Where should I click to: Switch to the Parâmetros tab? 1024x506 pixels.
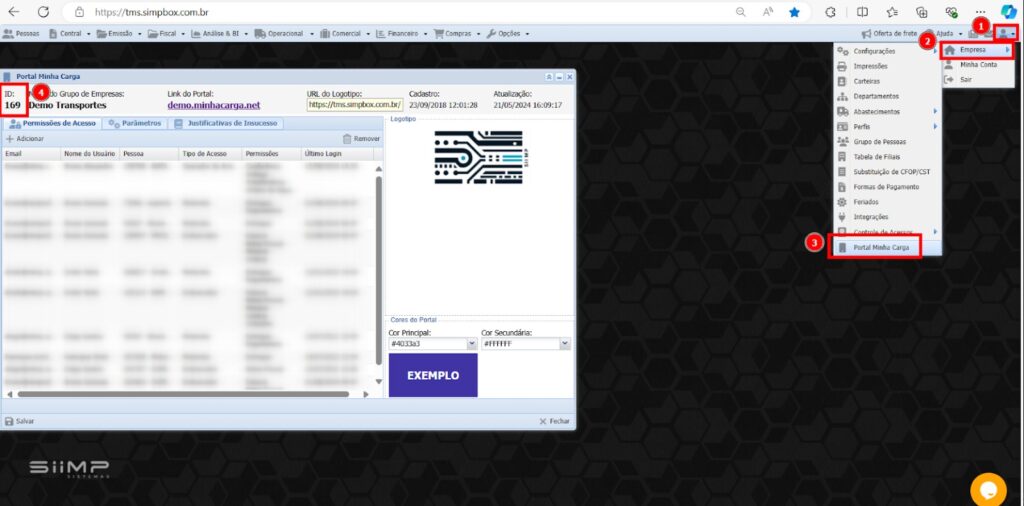click(x=135, y=123)
